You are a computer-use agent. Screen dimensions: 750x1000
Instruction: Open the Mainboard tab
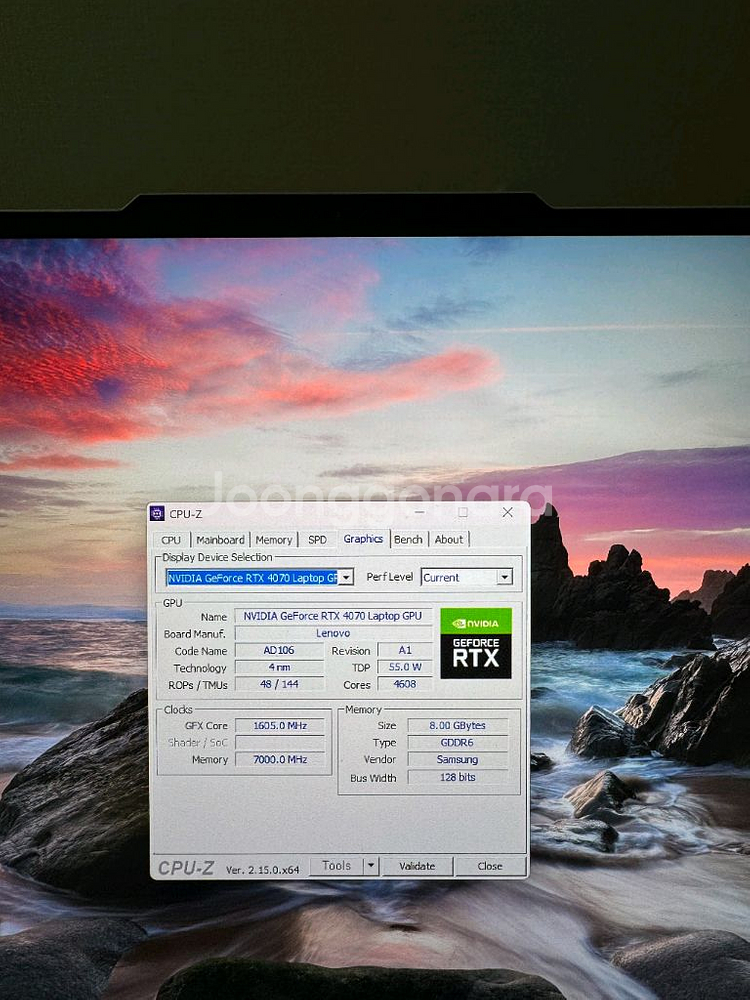(x=220, y=539)
